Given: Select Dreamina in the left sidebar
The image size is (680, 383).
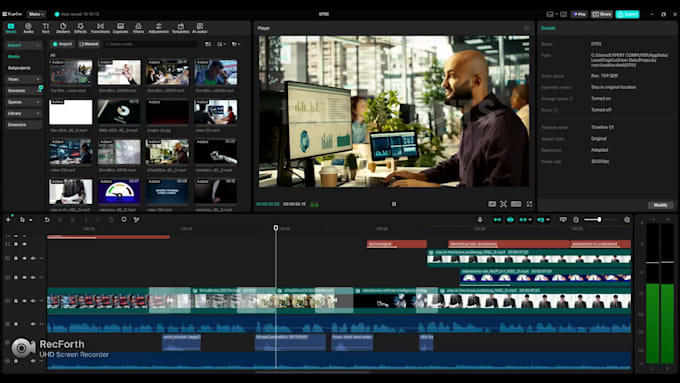Looking at the screenshot, I should 17,125.
